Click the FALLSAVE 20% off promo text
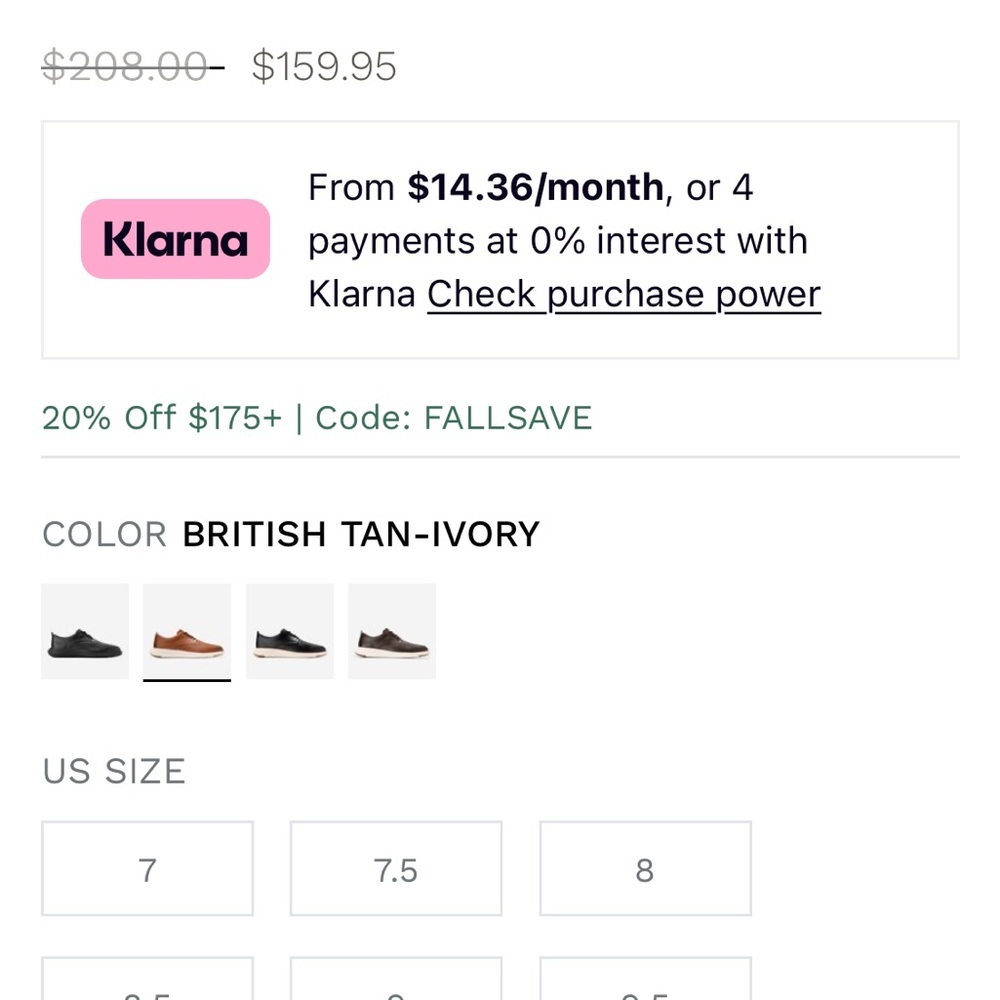The width and height of the screenshot is (1000, 1000). (317, 418)
